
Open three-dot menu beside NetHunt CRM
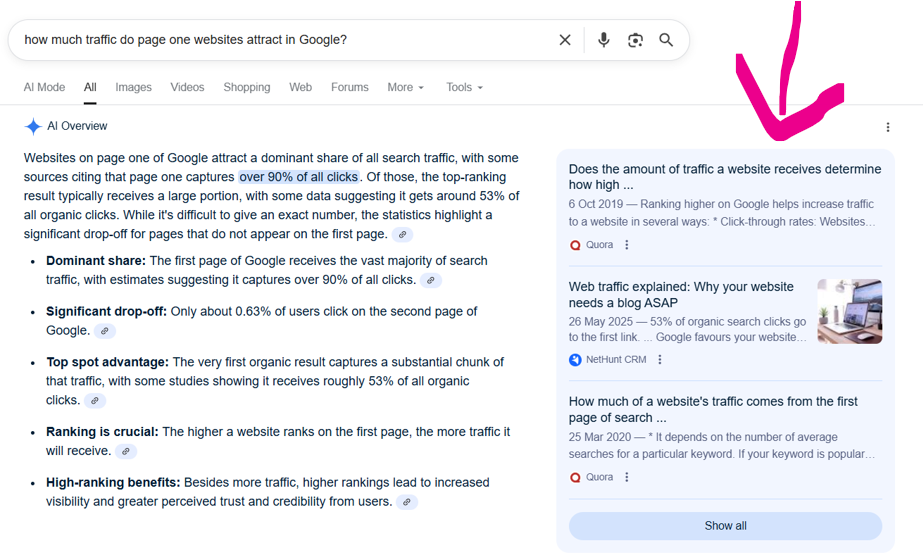tap(660, 360)
